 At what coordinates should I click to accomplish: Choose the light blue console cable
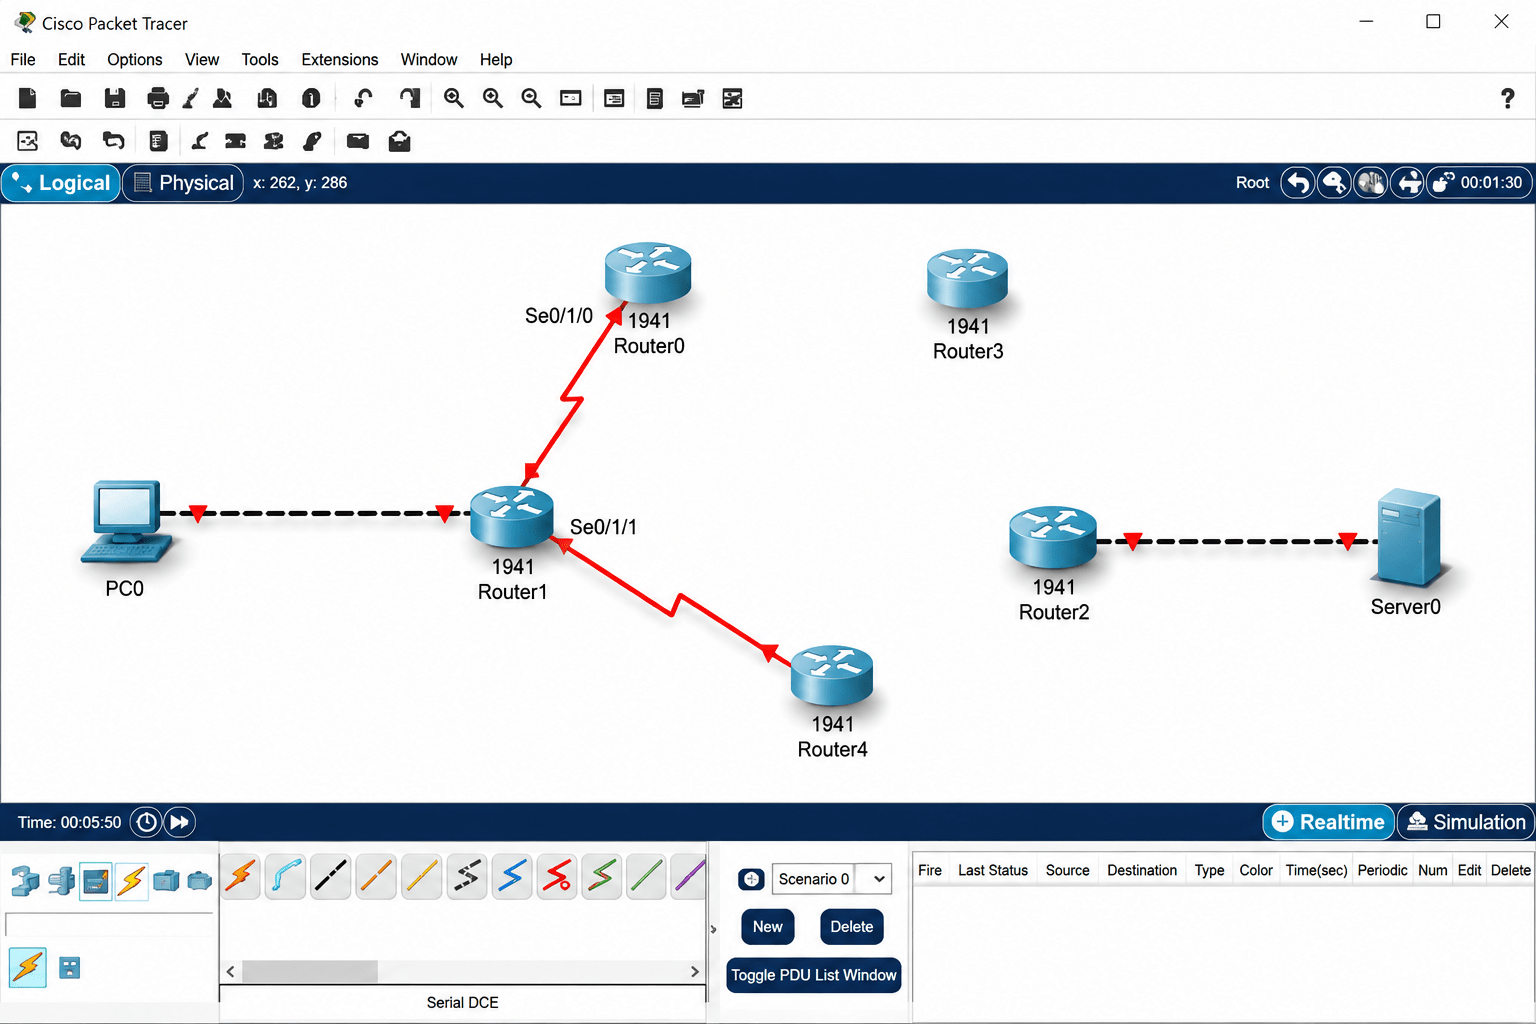[286, 876]
